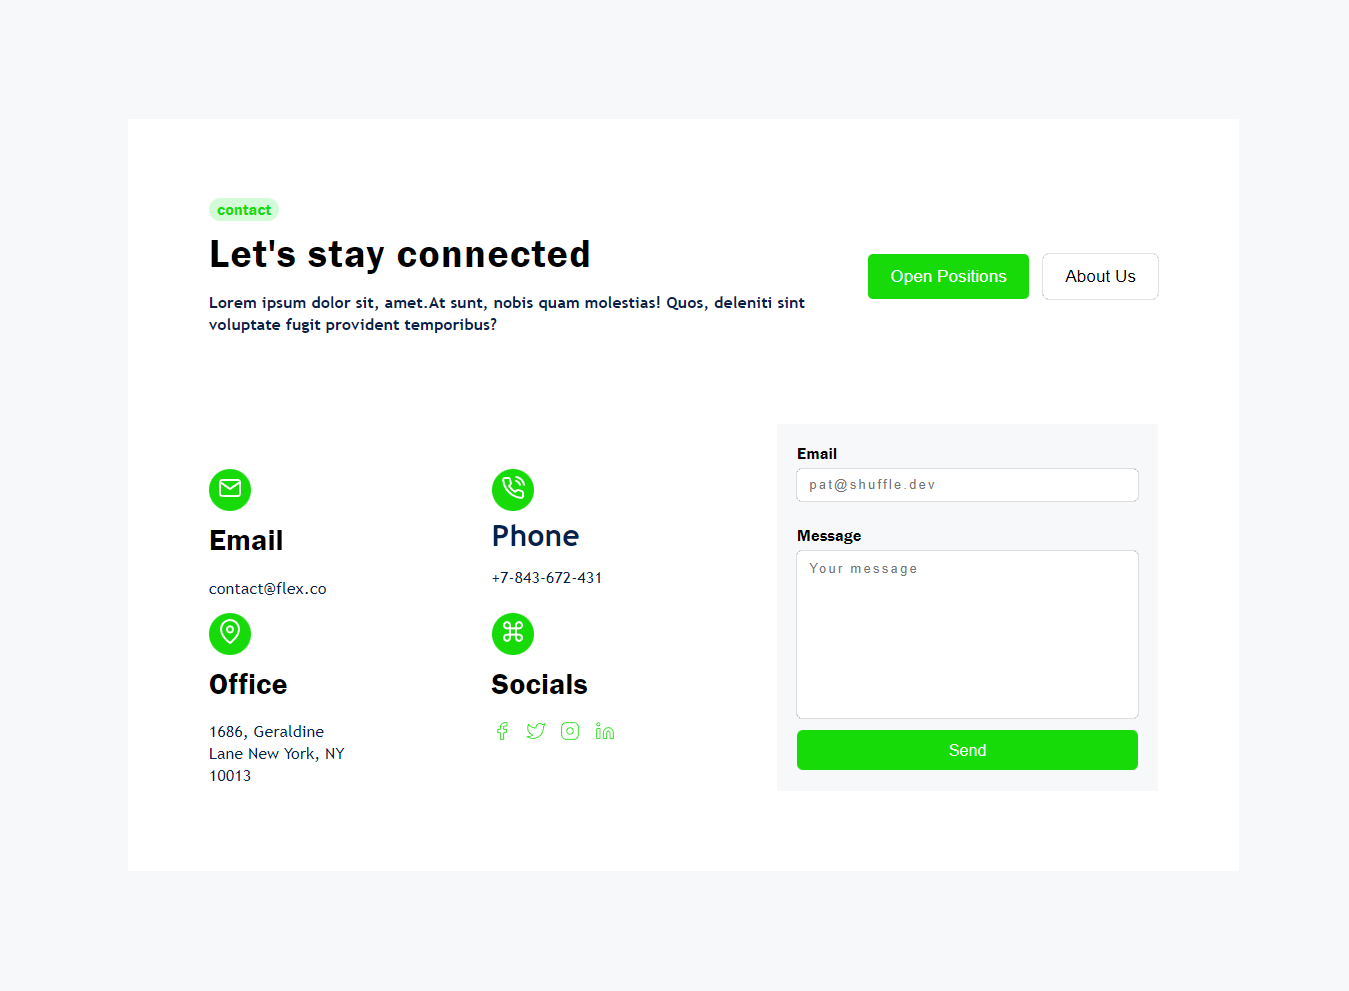Click the contact@flex.co email address
The height and width of the screenshot is (991, 1349).
coord(268,589)
